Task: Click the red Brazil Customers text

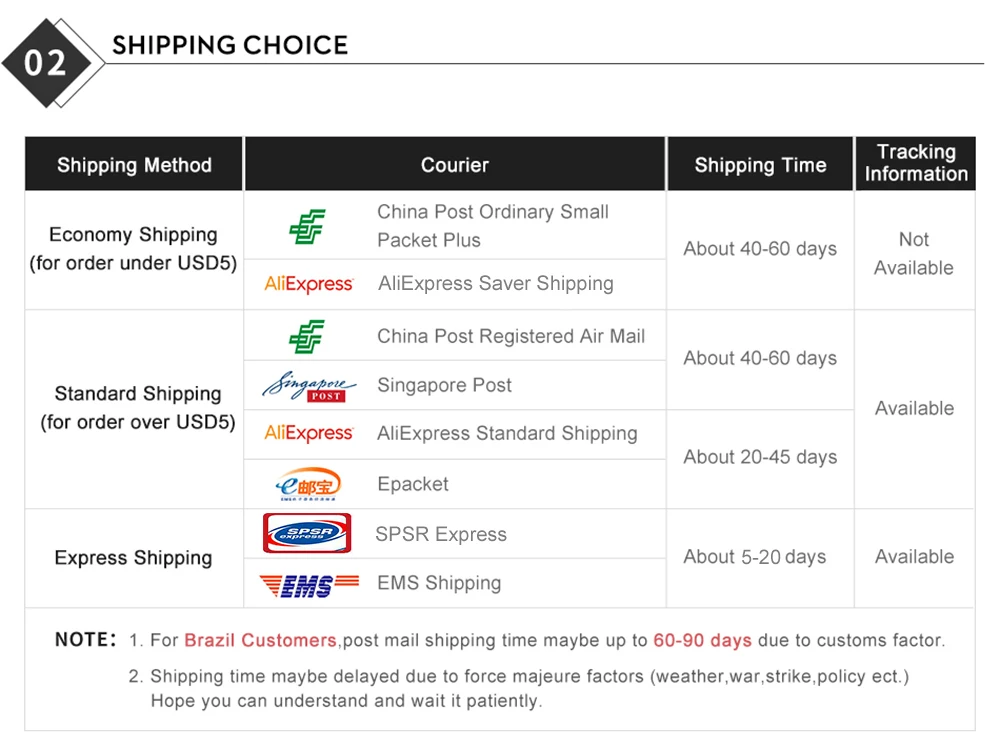Action: (260, 640)
